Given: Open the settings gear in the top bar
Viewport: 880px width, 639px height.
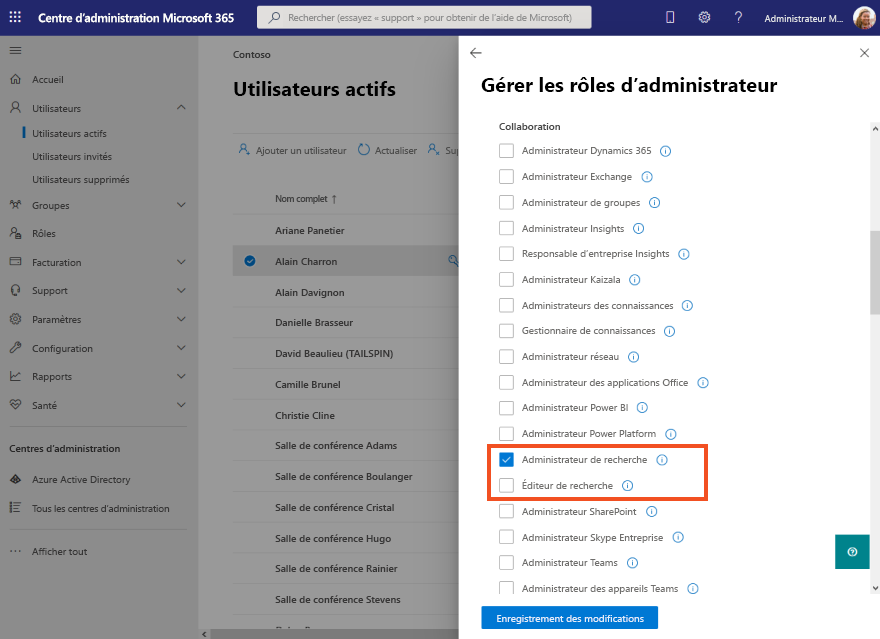Looking at the screenshot, I should pos(704,17).
